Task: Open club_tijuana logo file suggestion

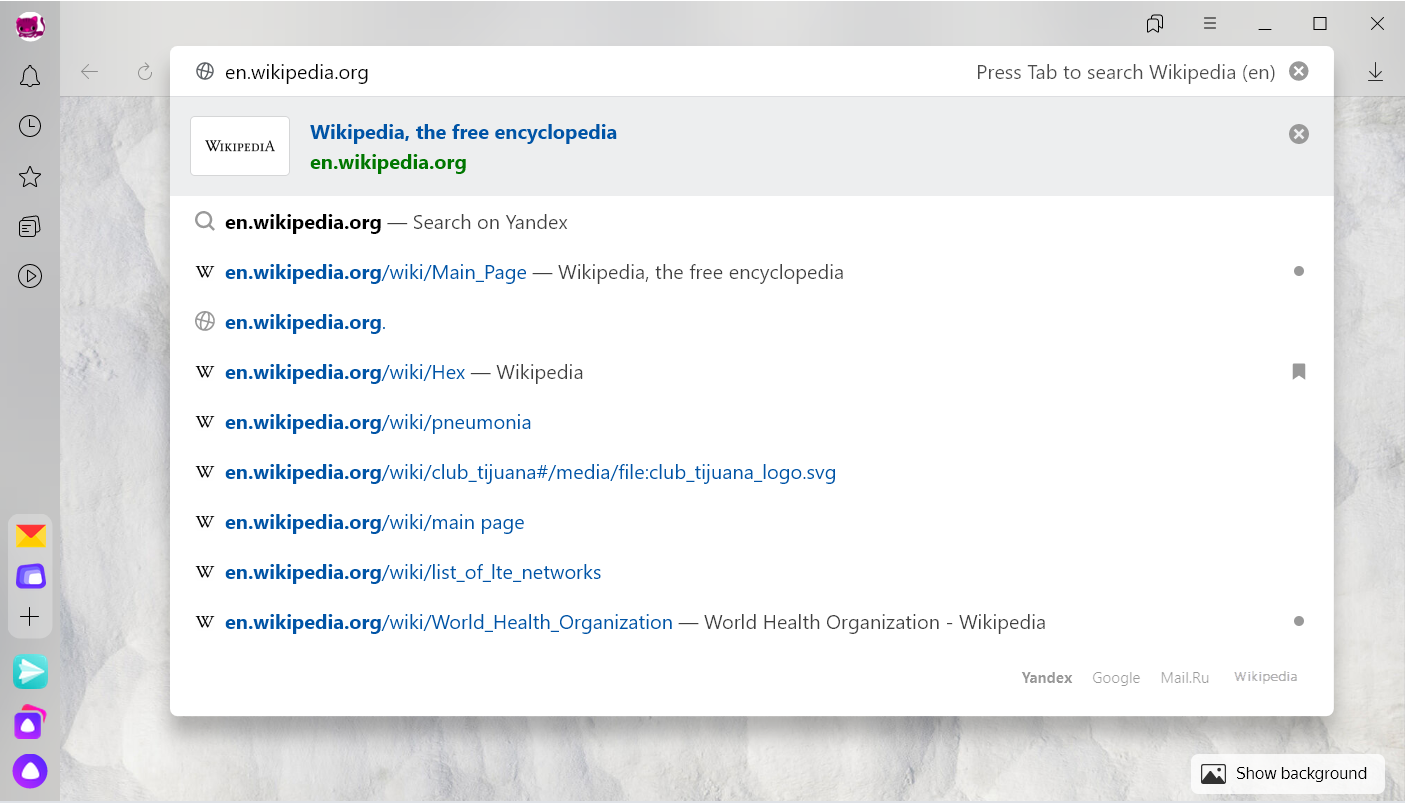Action: (751, 472)
